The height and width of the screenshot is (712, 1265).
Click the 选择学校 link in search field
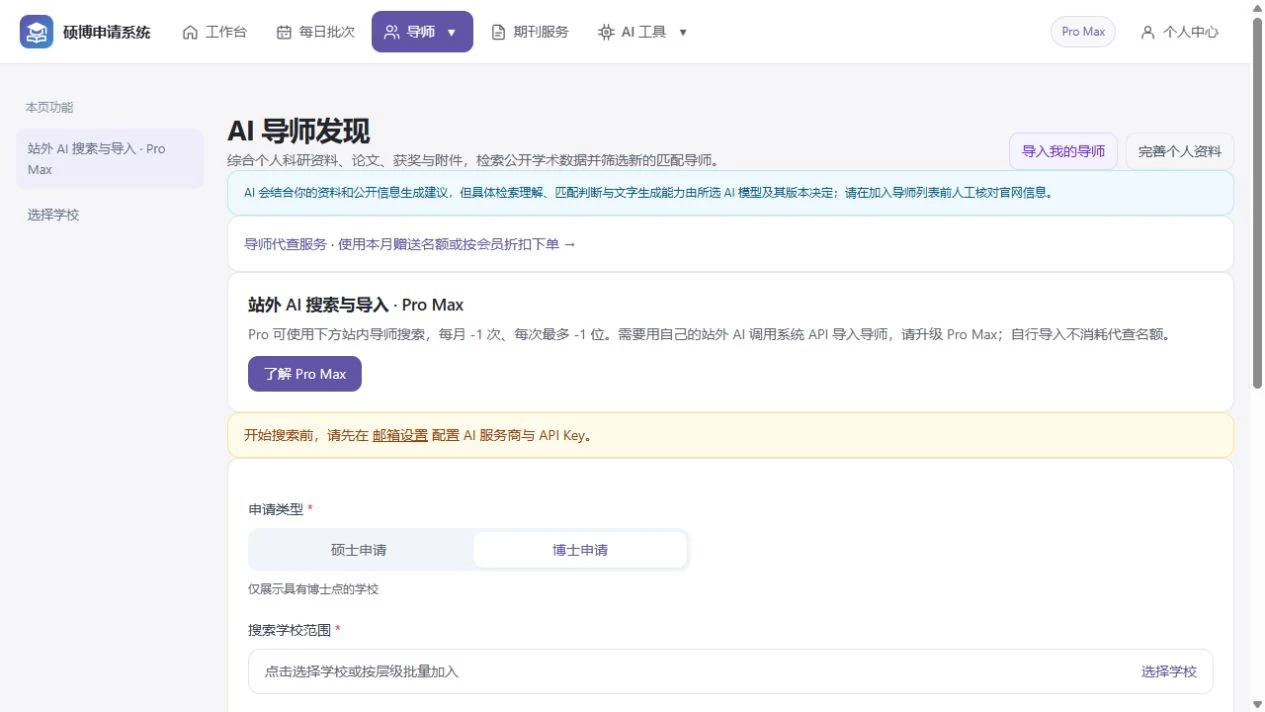pyautogui.click(x=1169, y=672)
